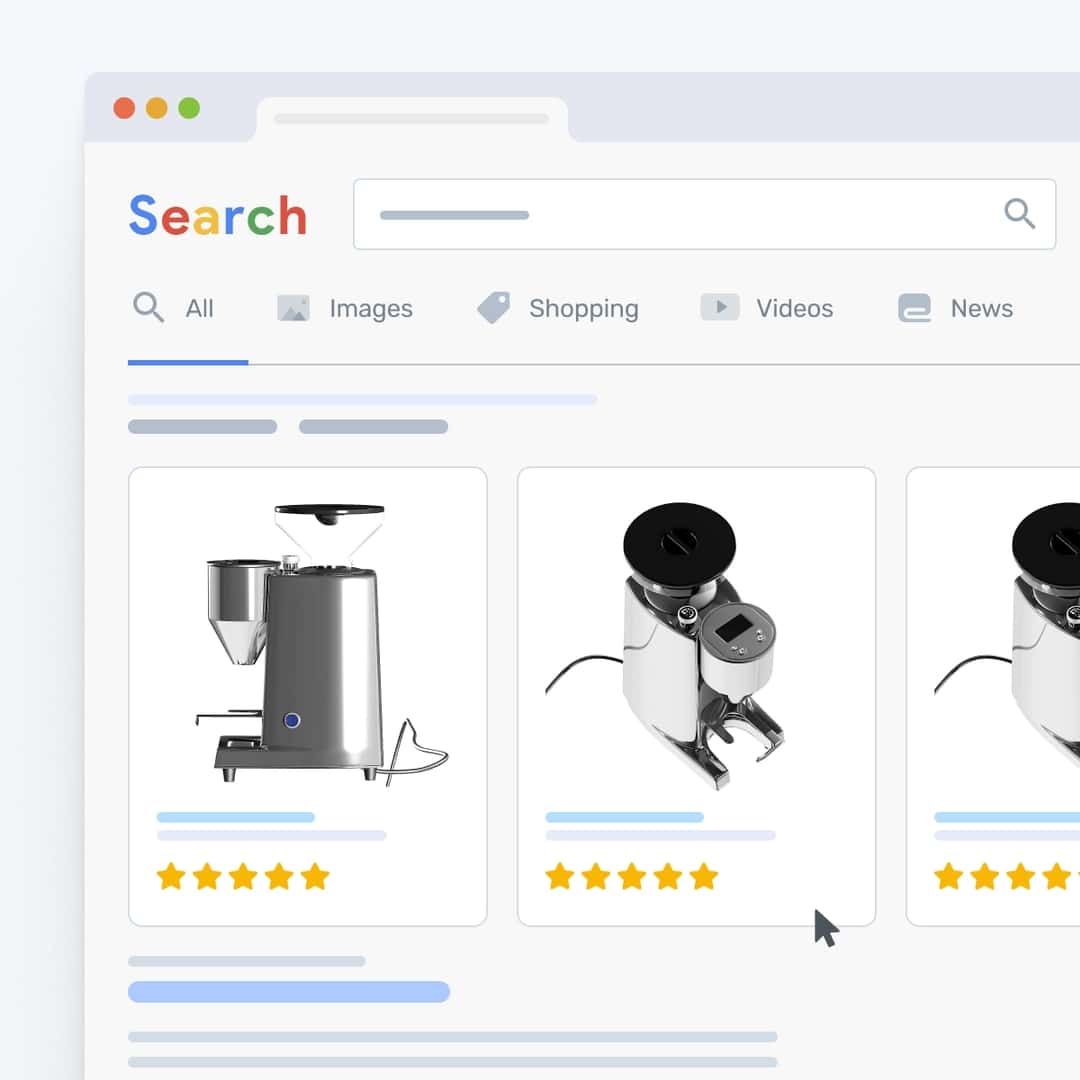Screen dimensions: 1080x1080
Task: Click the All tab search icon
Action: 148,308
